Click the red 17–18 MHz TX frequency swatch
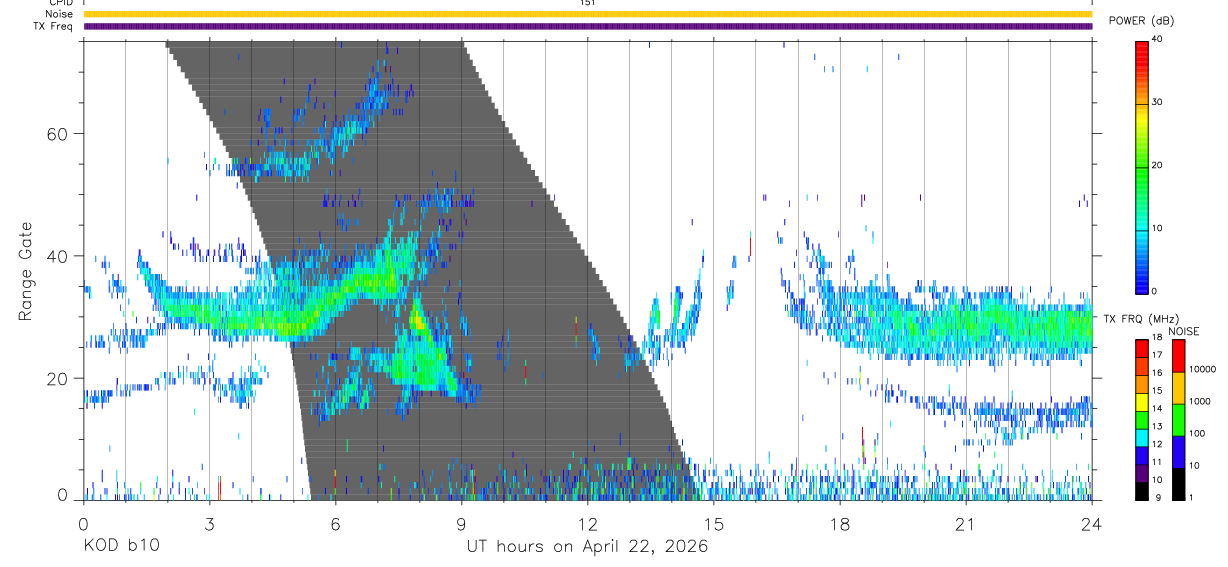The image size is (1228, 567). tap(1143, 348)
